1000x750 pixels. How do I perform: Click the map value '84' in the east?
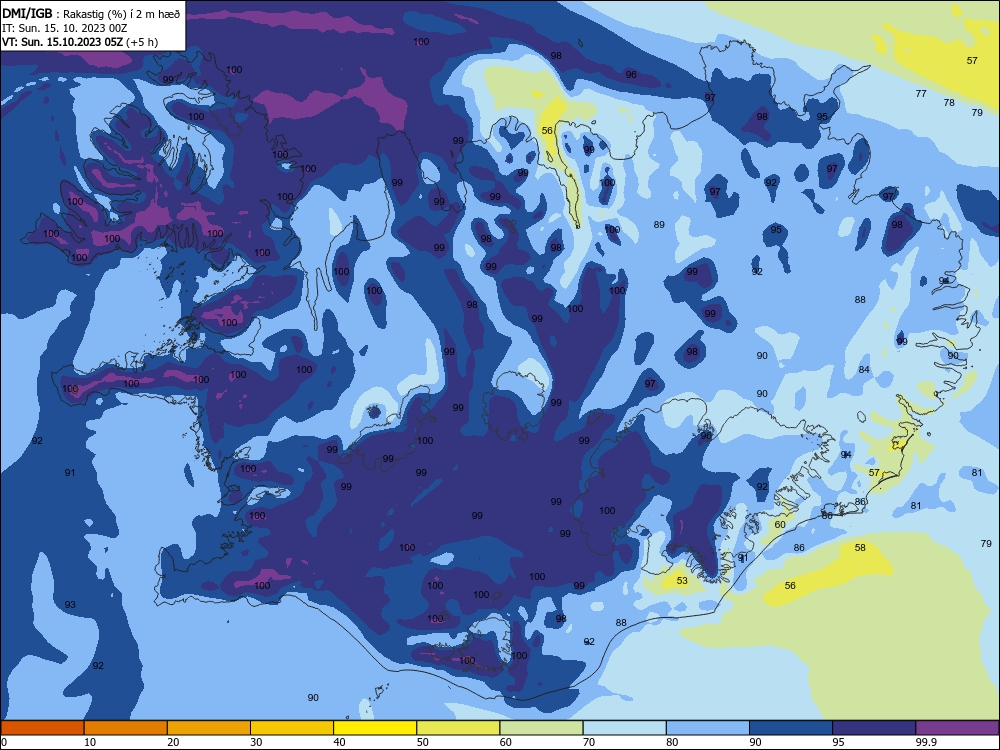(864, 369)
